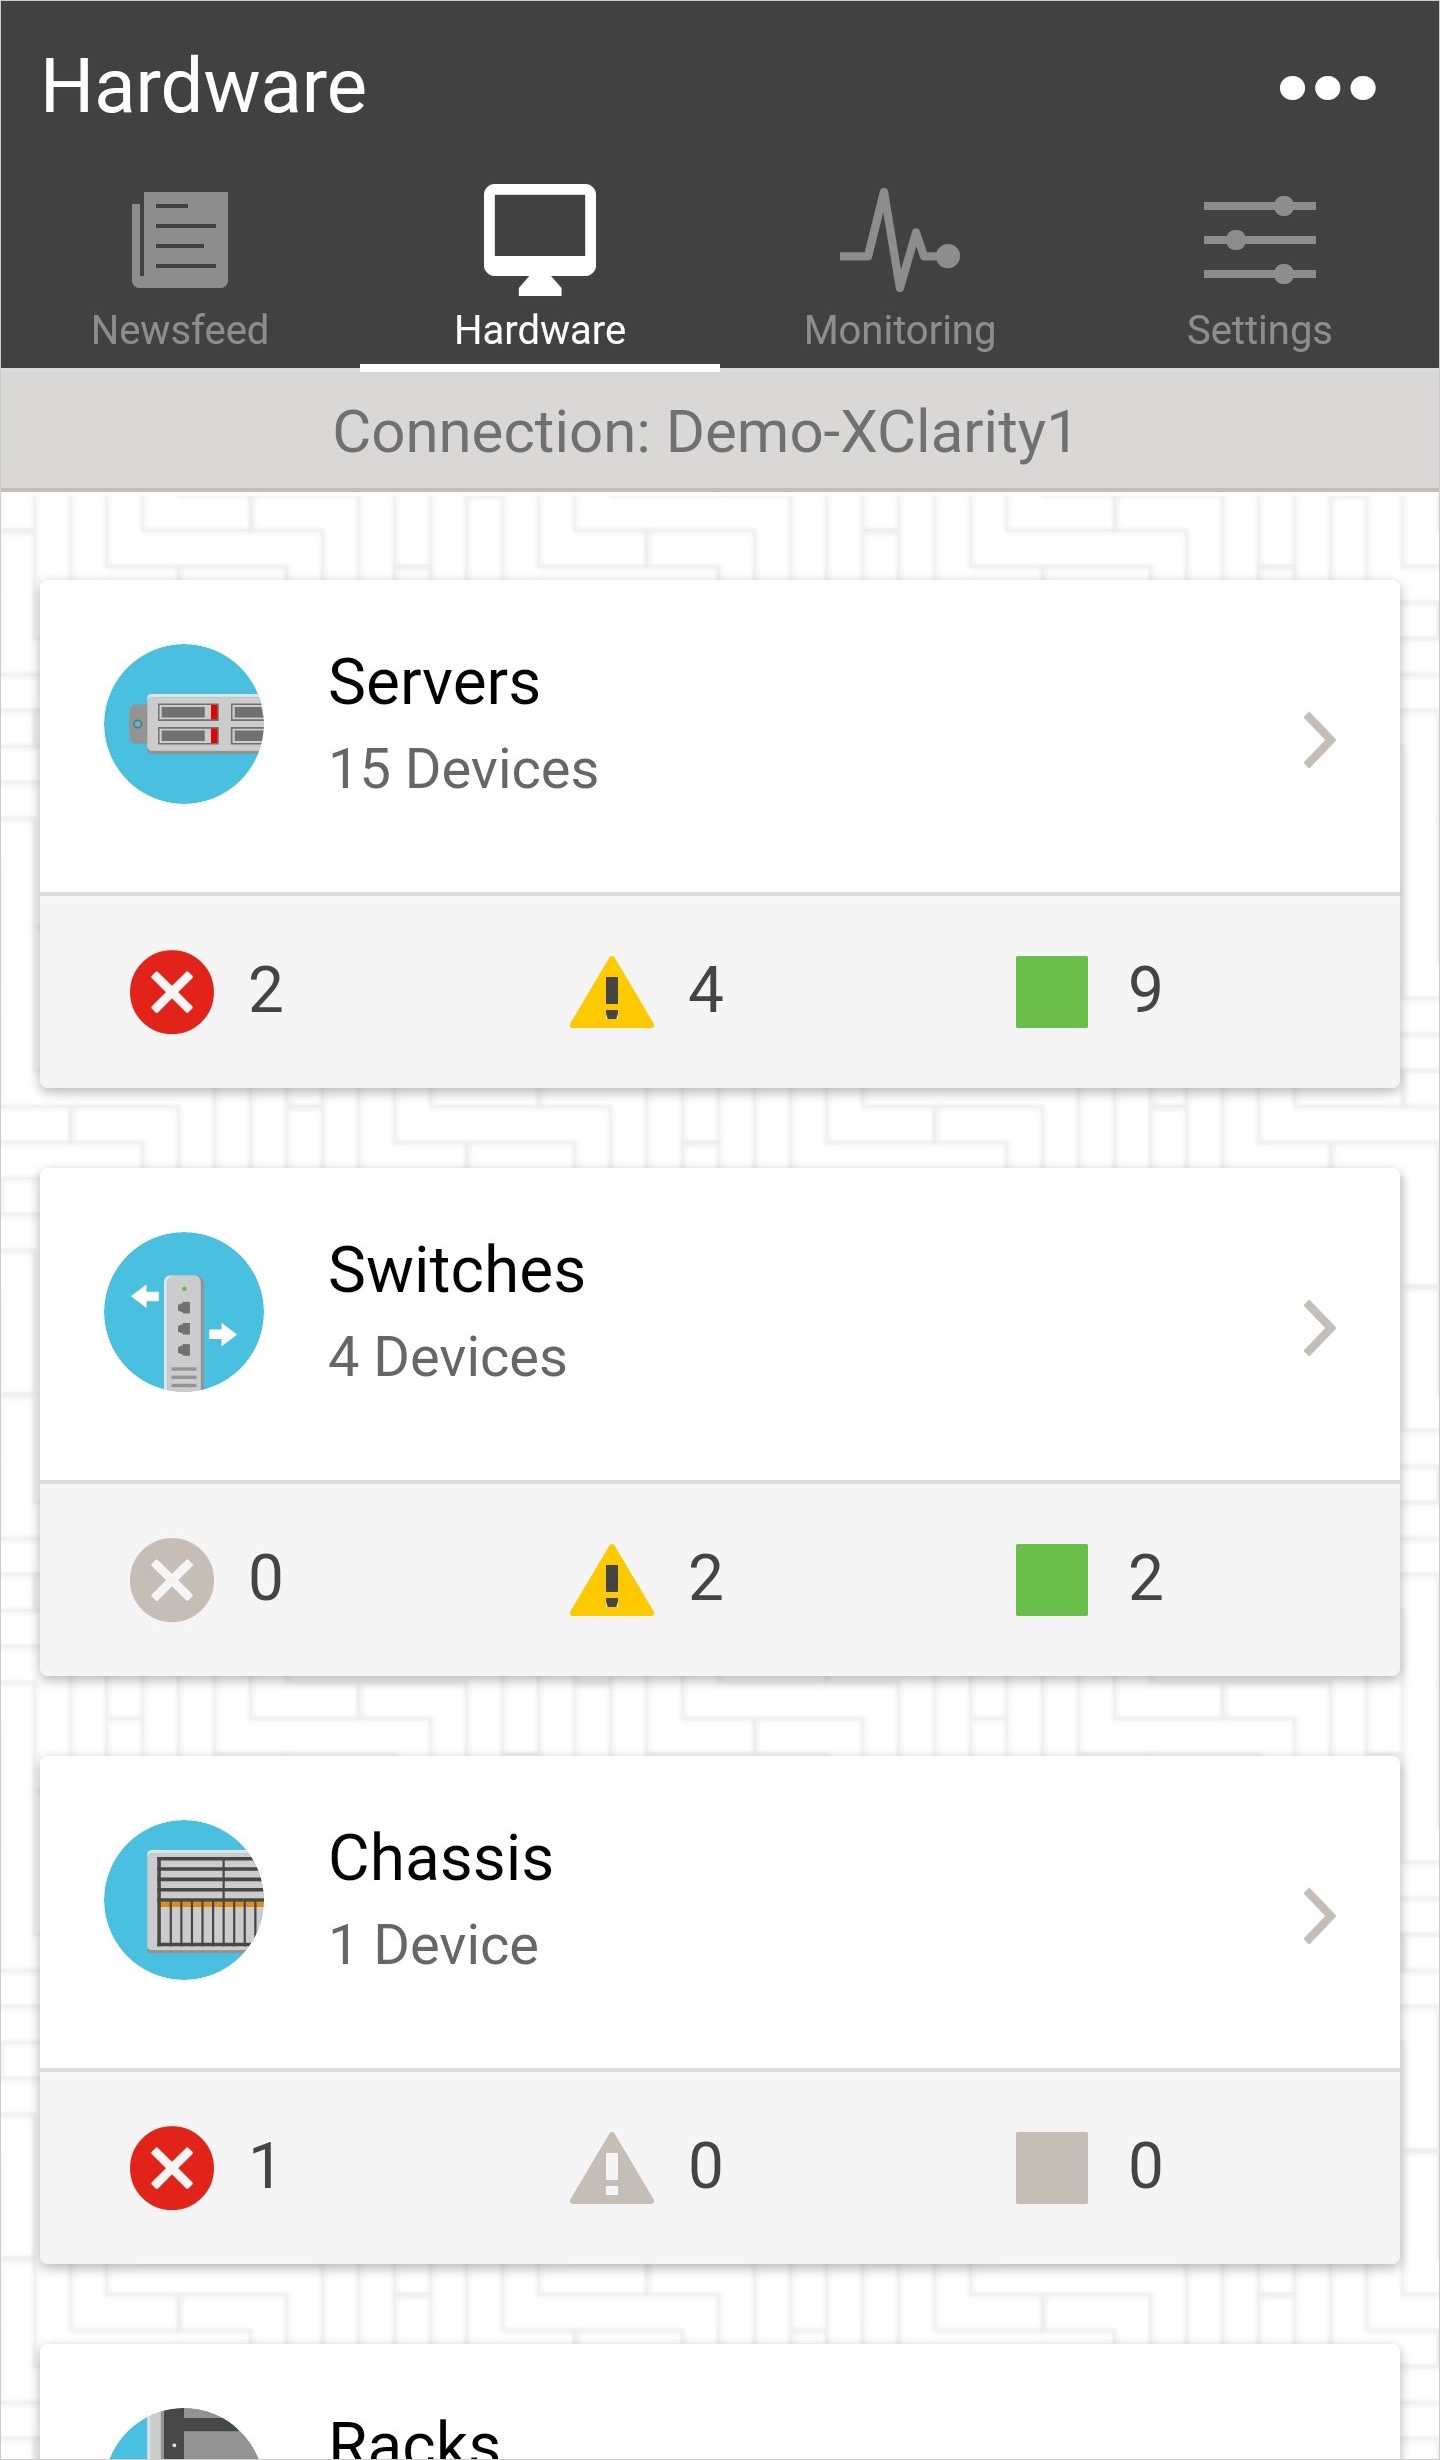Tap the green normal-status square under Servers
Image resolution: width=1440 pixels, height=2460 pixels.
pos(1052,992)
